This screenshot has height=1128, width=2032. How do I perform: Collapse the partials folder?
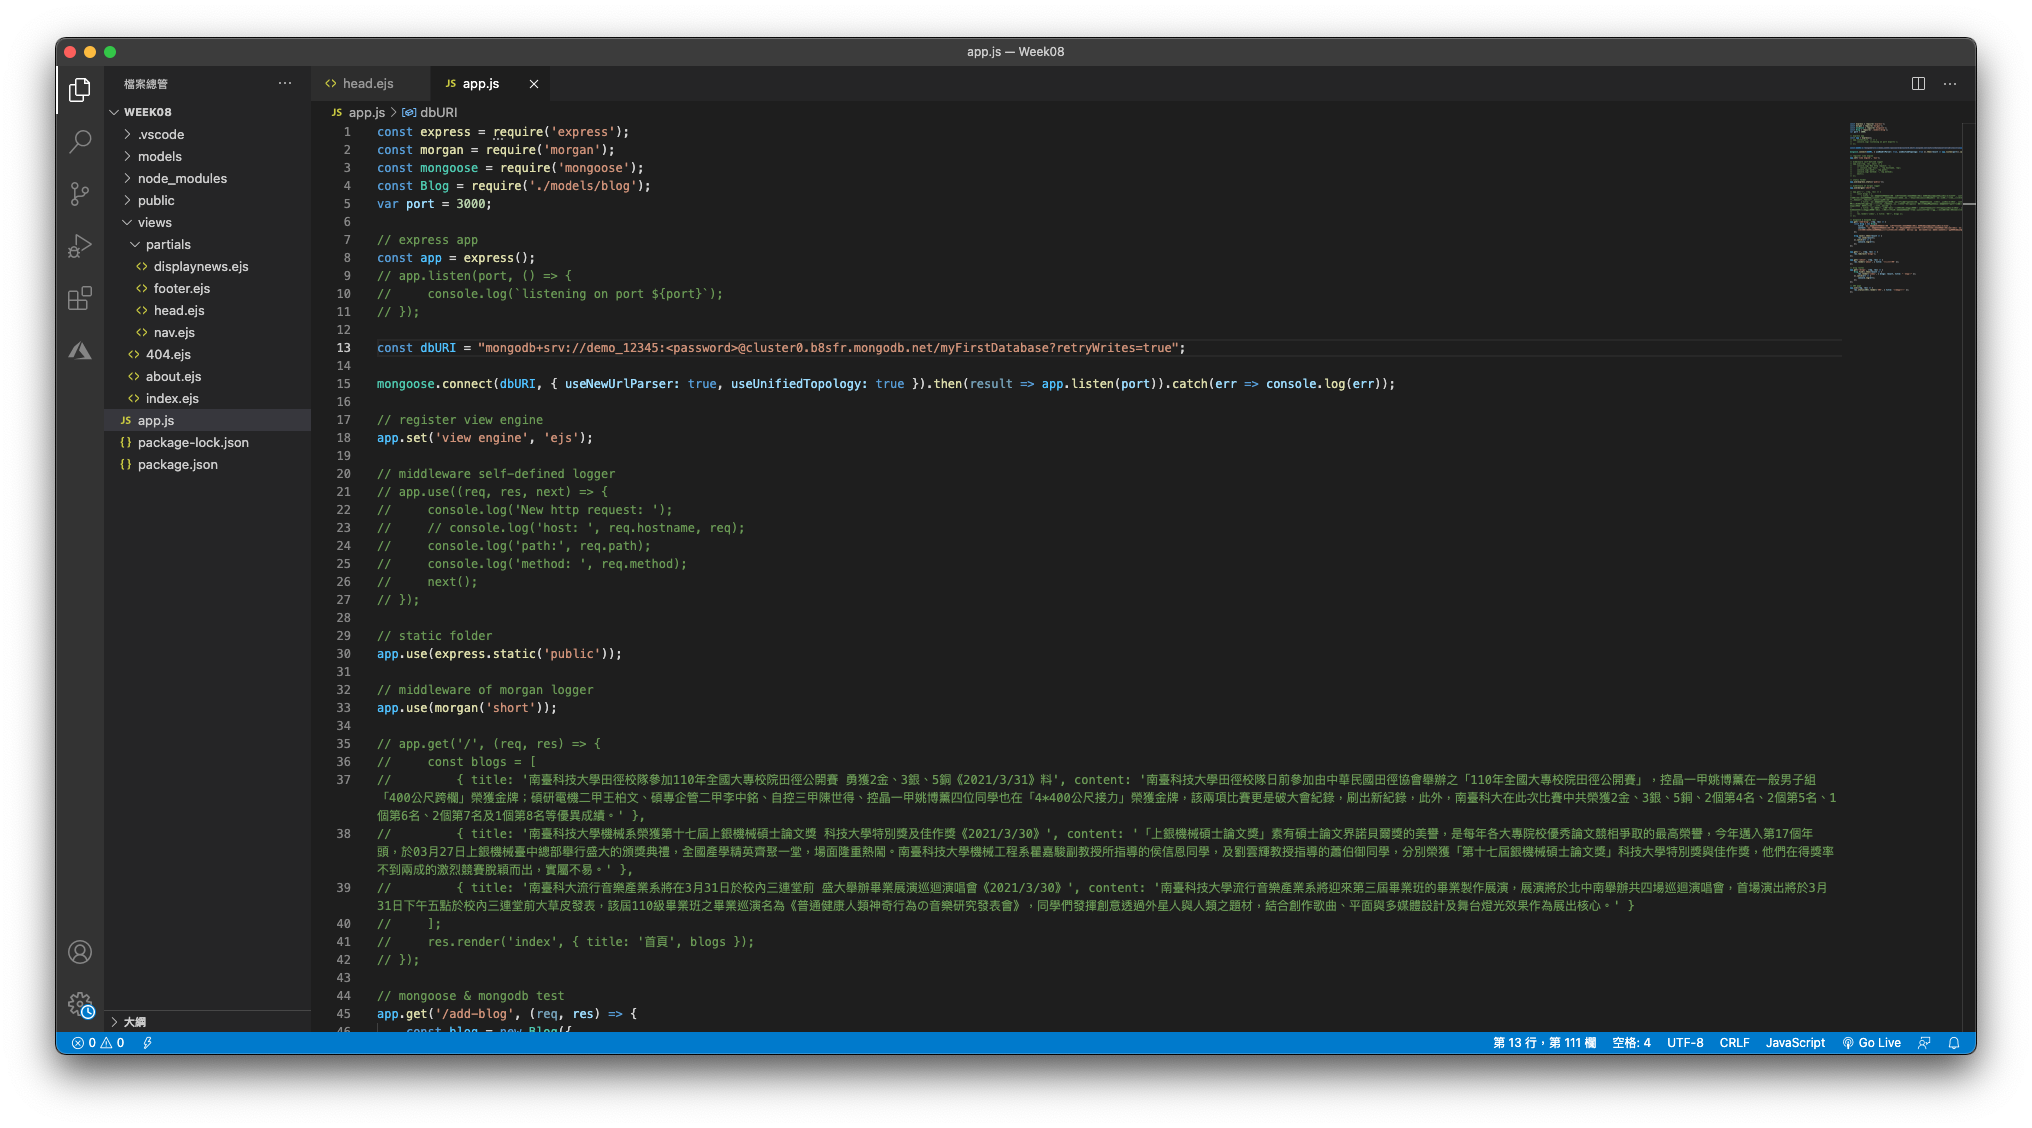click(x=168, y=244)
